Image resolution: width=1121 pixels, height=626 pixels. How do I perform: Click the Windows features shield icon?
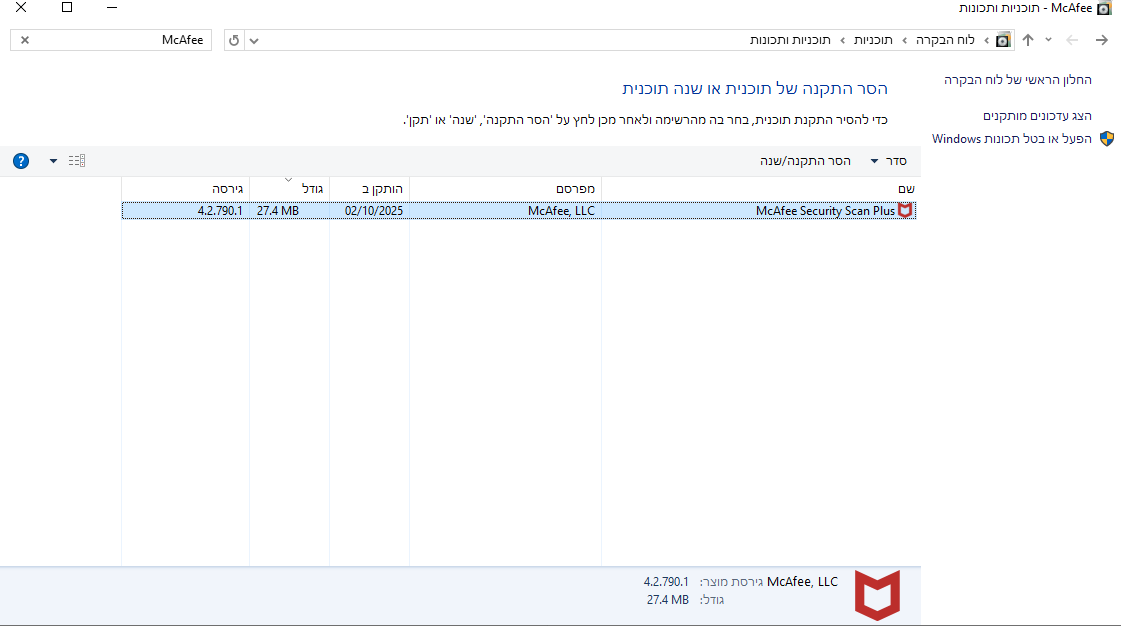point(1106,139)
